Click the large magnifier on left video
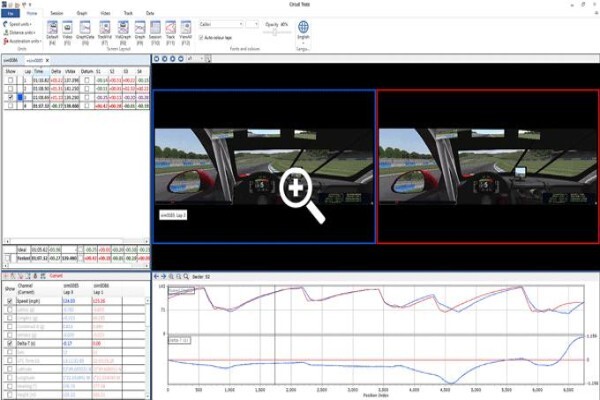 (302, 195)
